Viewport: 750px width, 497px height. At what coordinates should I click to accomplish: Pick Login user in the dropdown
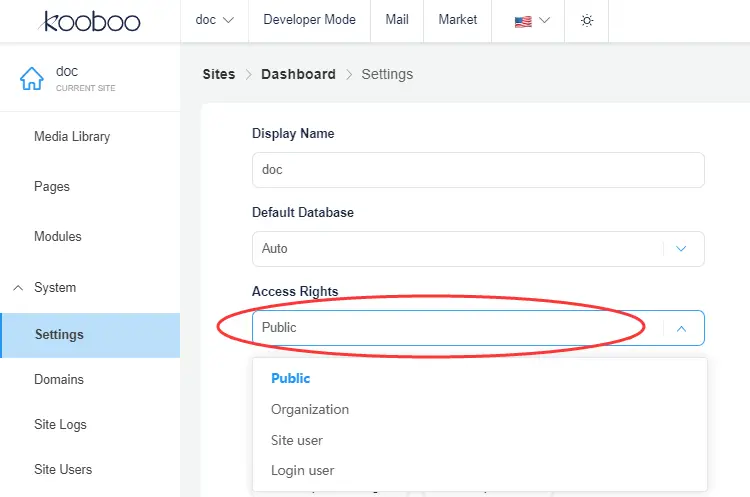(302, 470)
